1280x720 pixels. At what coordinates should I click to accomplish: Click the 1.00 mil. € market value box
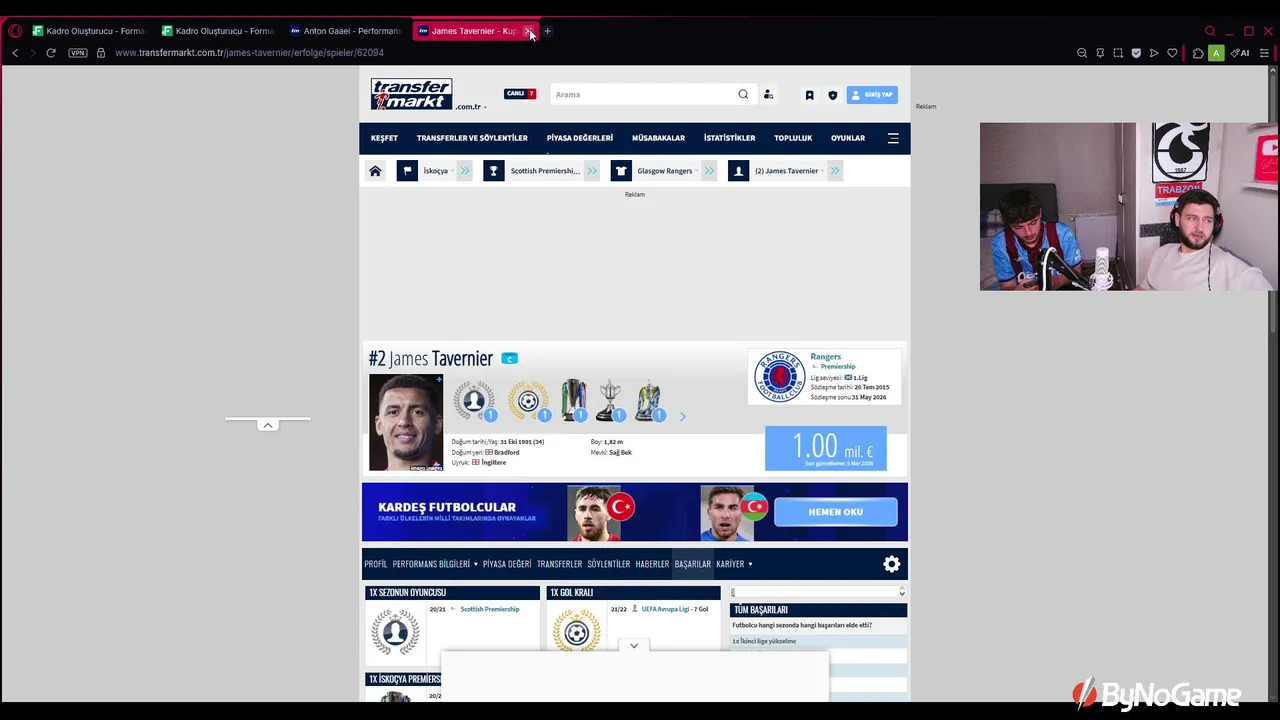click(x=826, y=448)
